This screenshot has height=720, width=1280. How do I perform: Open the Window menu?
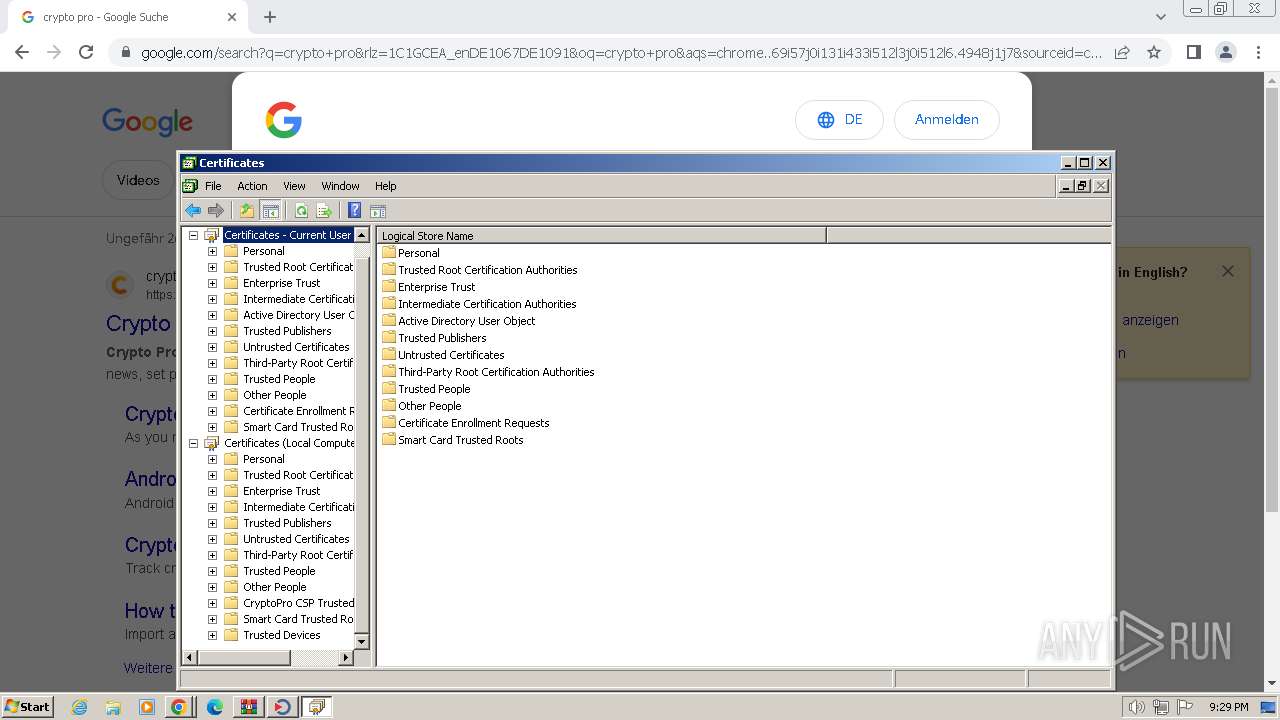(340, 186)
